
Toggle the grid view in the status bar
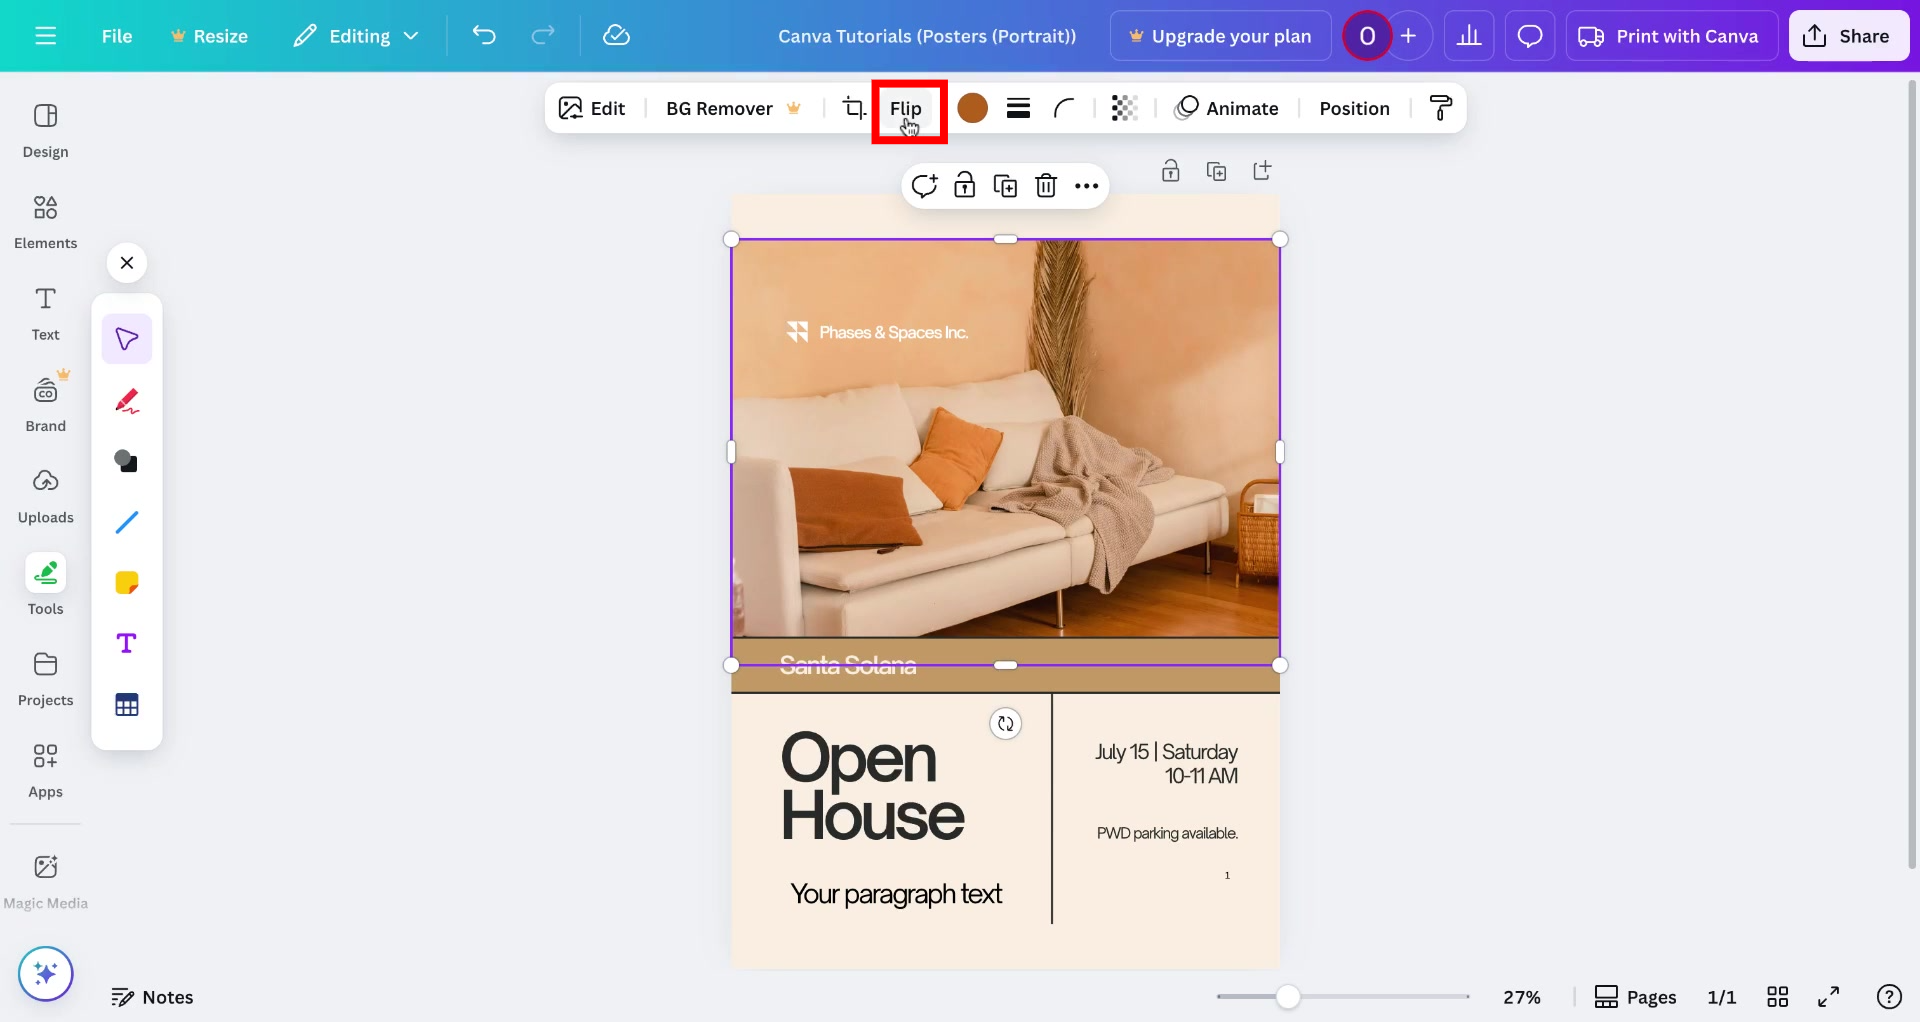(1779, 996)
